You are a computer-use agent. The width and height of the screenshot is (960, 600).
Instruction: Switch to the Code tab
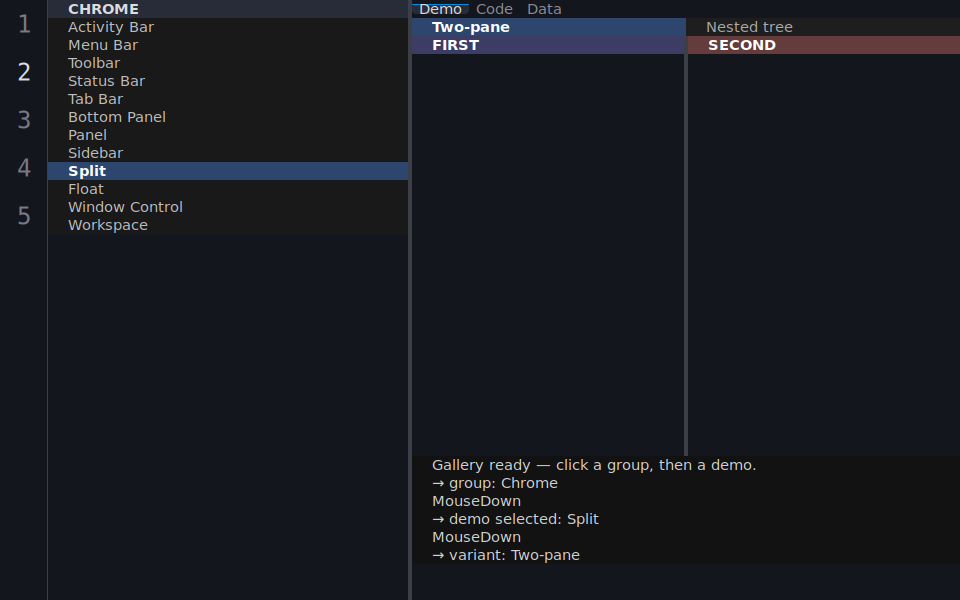[x=494, y=9]
